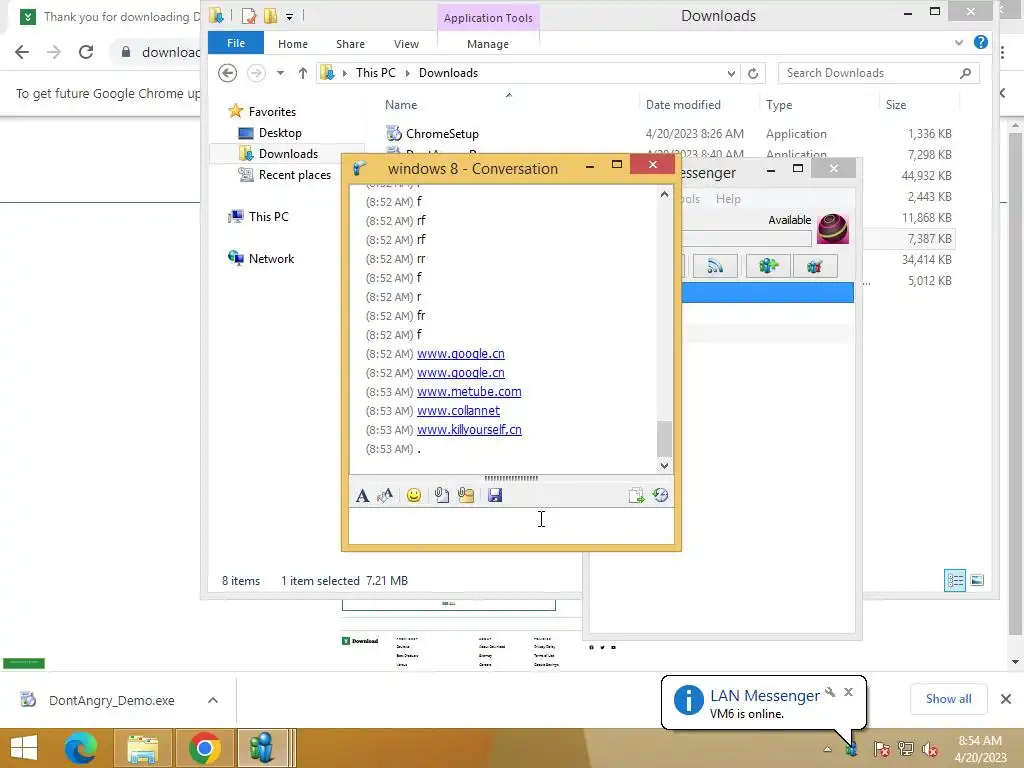1024x768 pixels.
Task: Open the www.metube.com link
Action: [469, 392]
